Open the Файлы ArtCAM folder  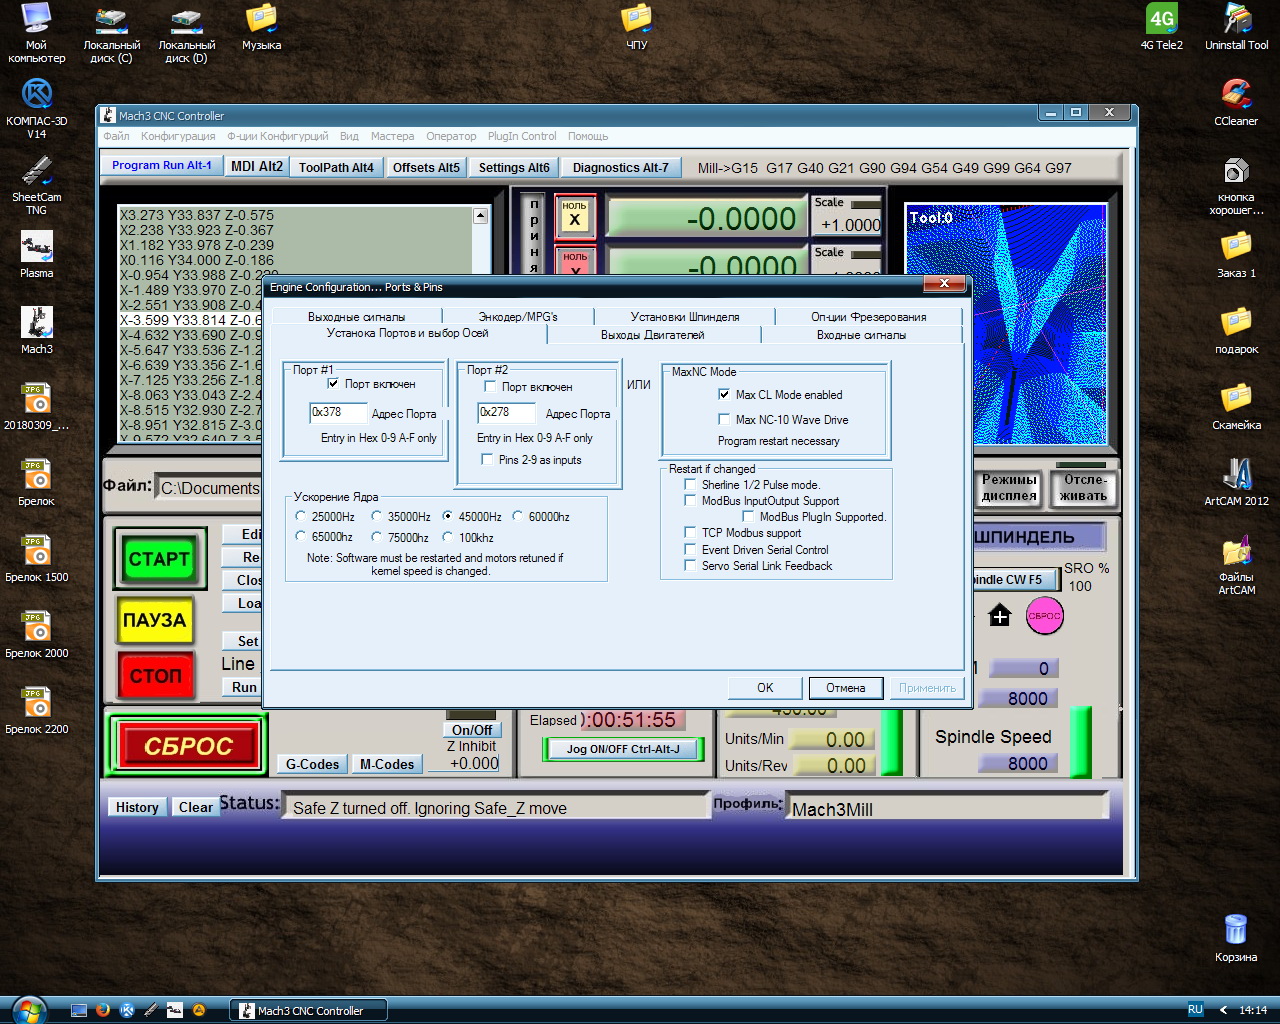click(x=1236, y=566)
